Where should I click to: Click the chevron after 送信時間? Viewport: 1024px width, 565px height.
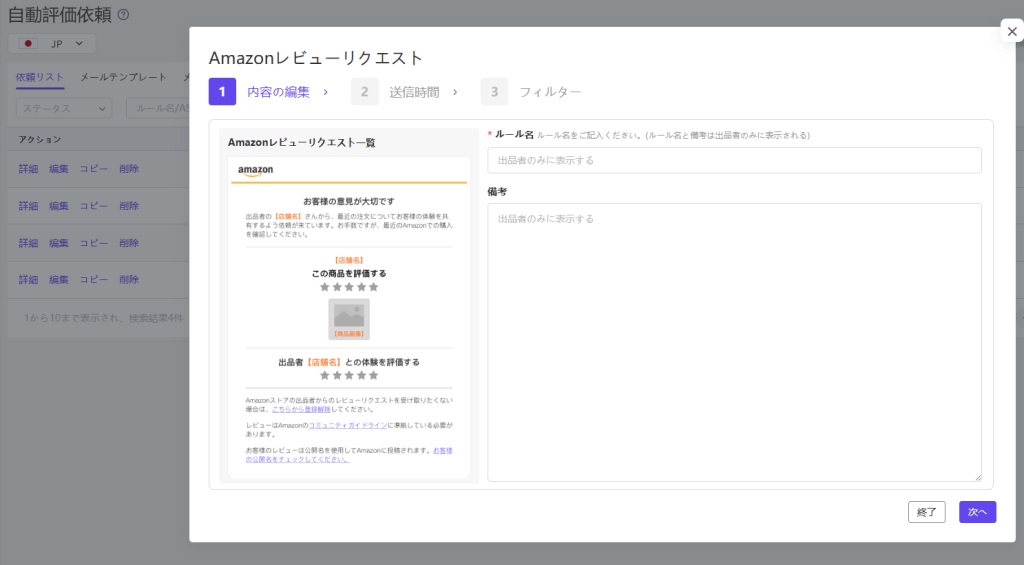point(455,92)
